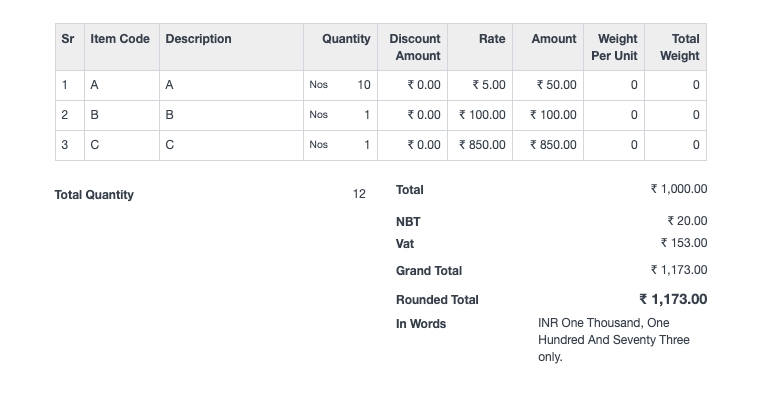Click item code A in row 1
The image size is (760, 407).
point(95,85)
